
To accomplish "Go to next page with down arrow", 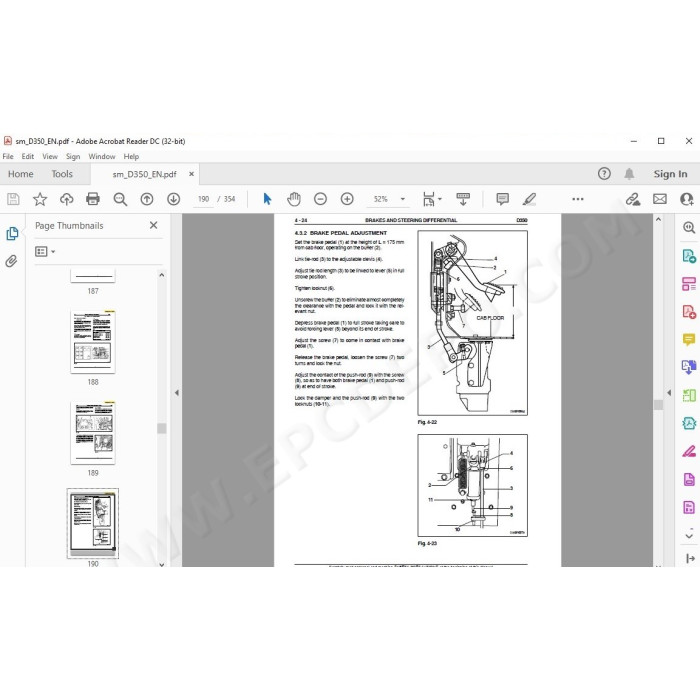I will click(x=173, y=199).
